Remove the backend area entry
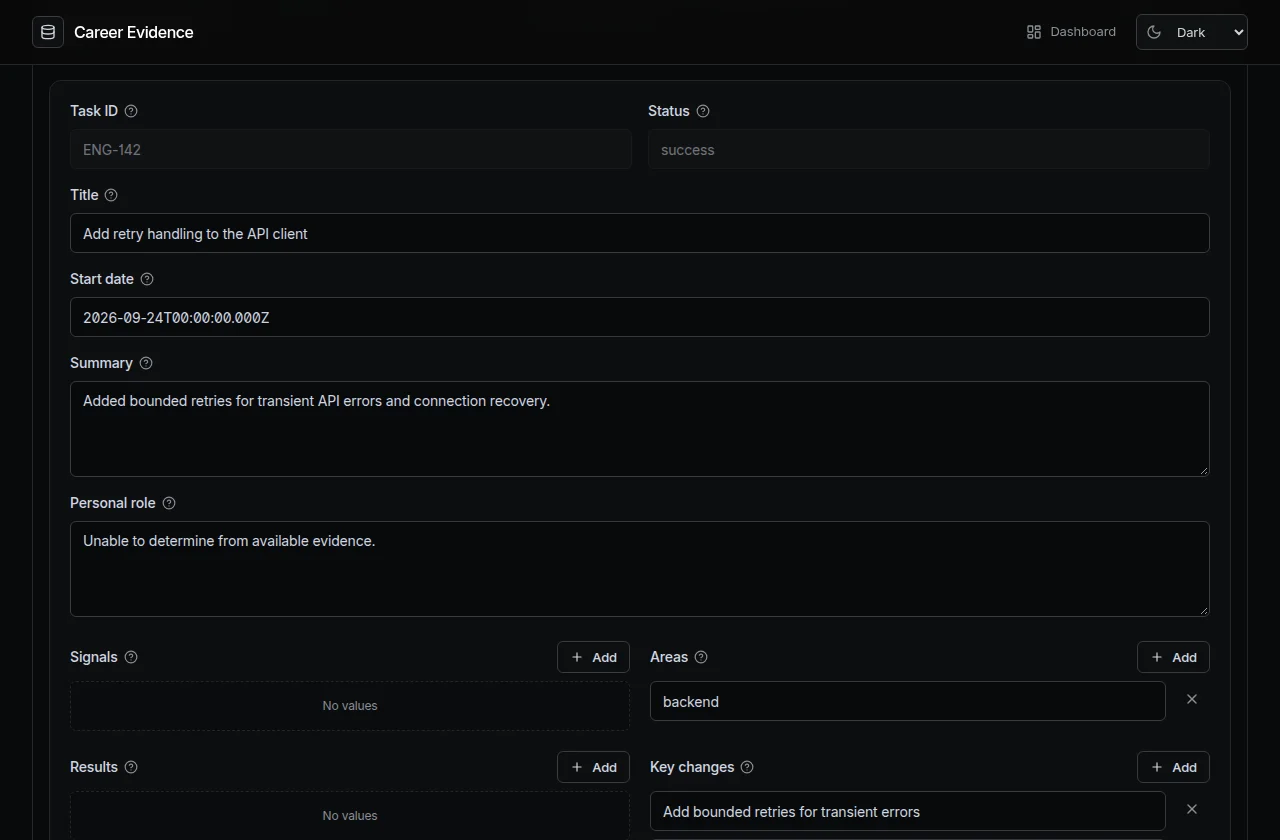Viewport: 1280px width, 840px height. click(x=1192, y=699)
